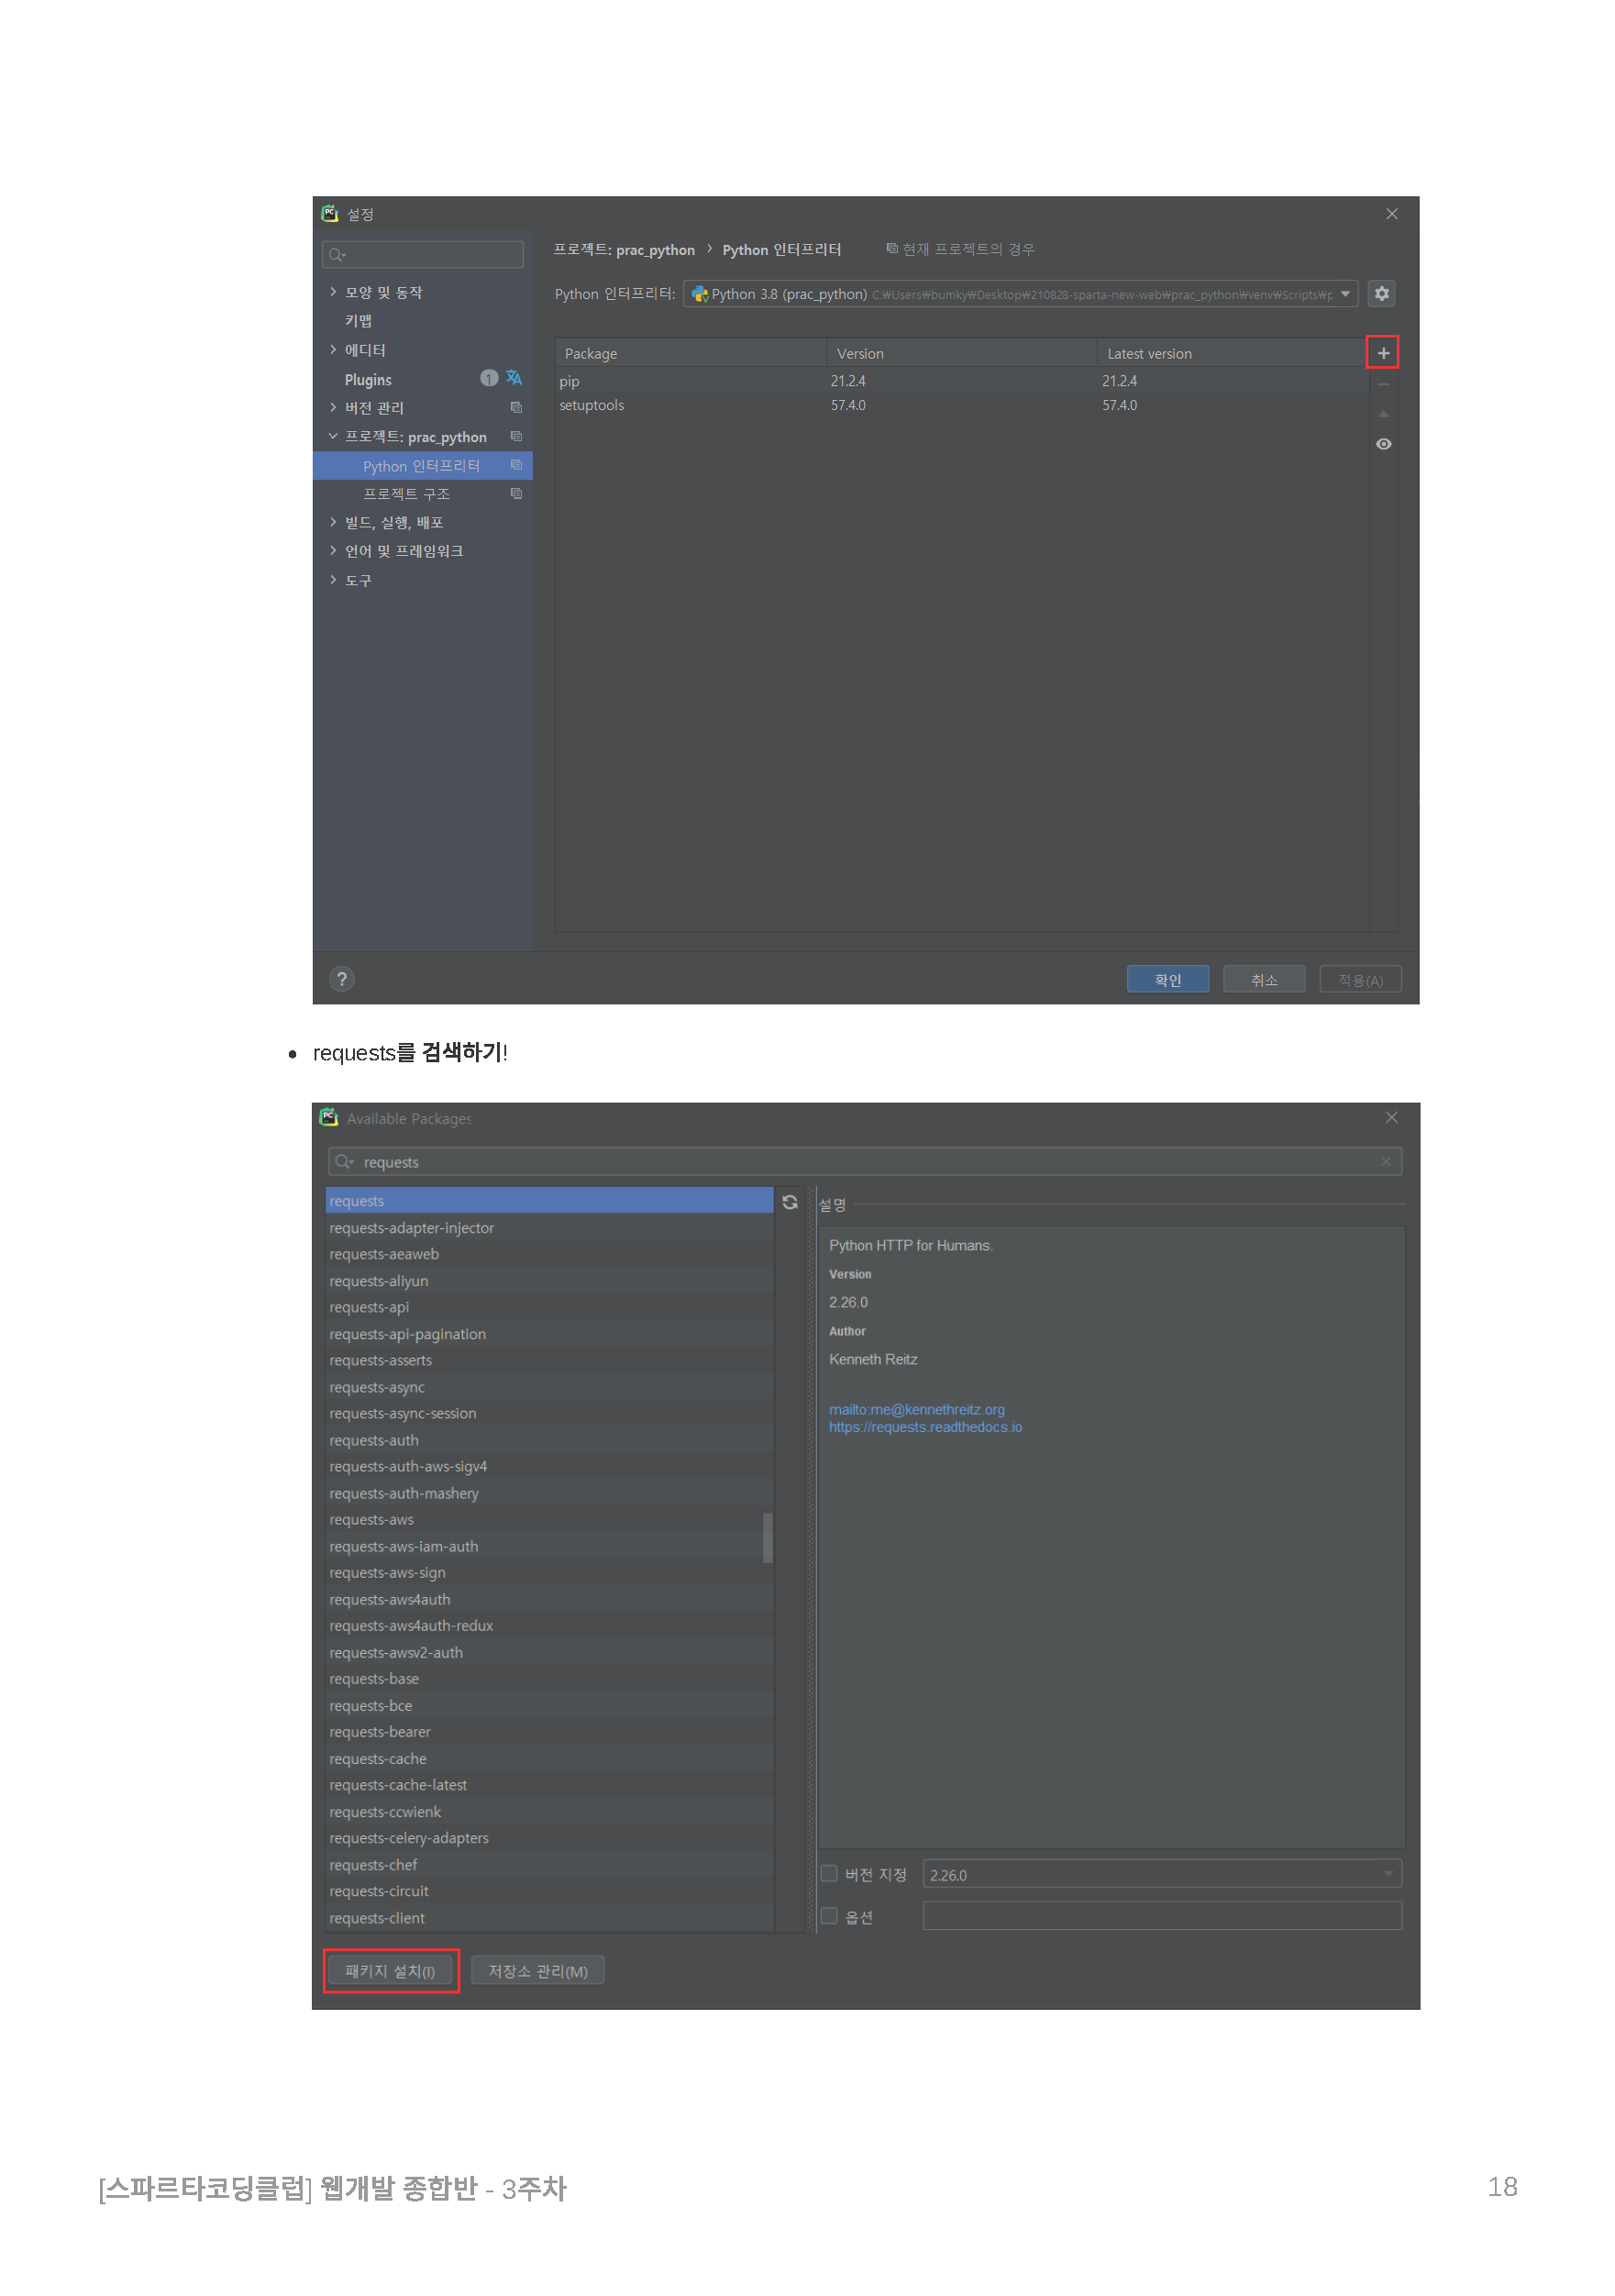
Task: Click the minus remove-package icon
Action: click(x=1383, y=384)
